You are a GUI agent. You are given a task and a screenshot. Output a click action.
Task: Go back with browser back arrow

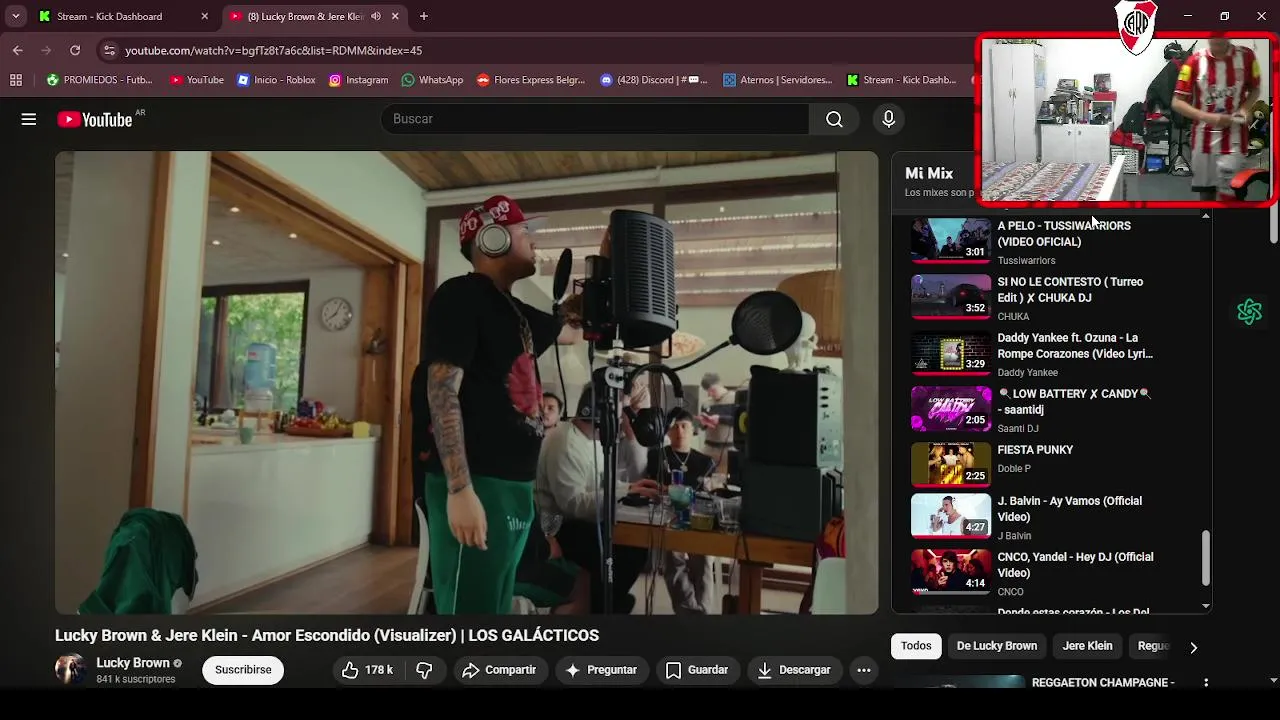click(17, 50)
